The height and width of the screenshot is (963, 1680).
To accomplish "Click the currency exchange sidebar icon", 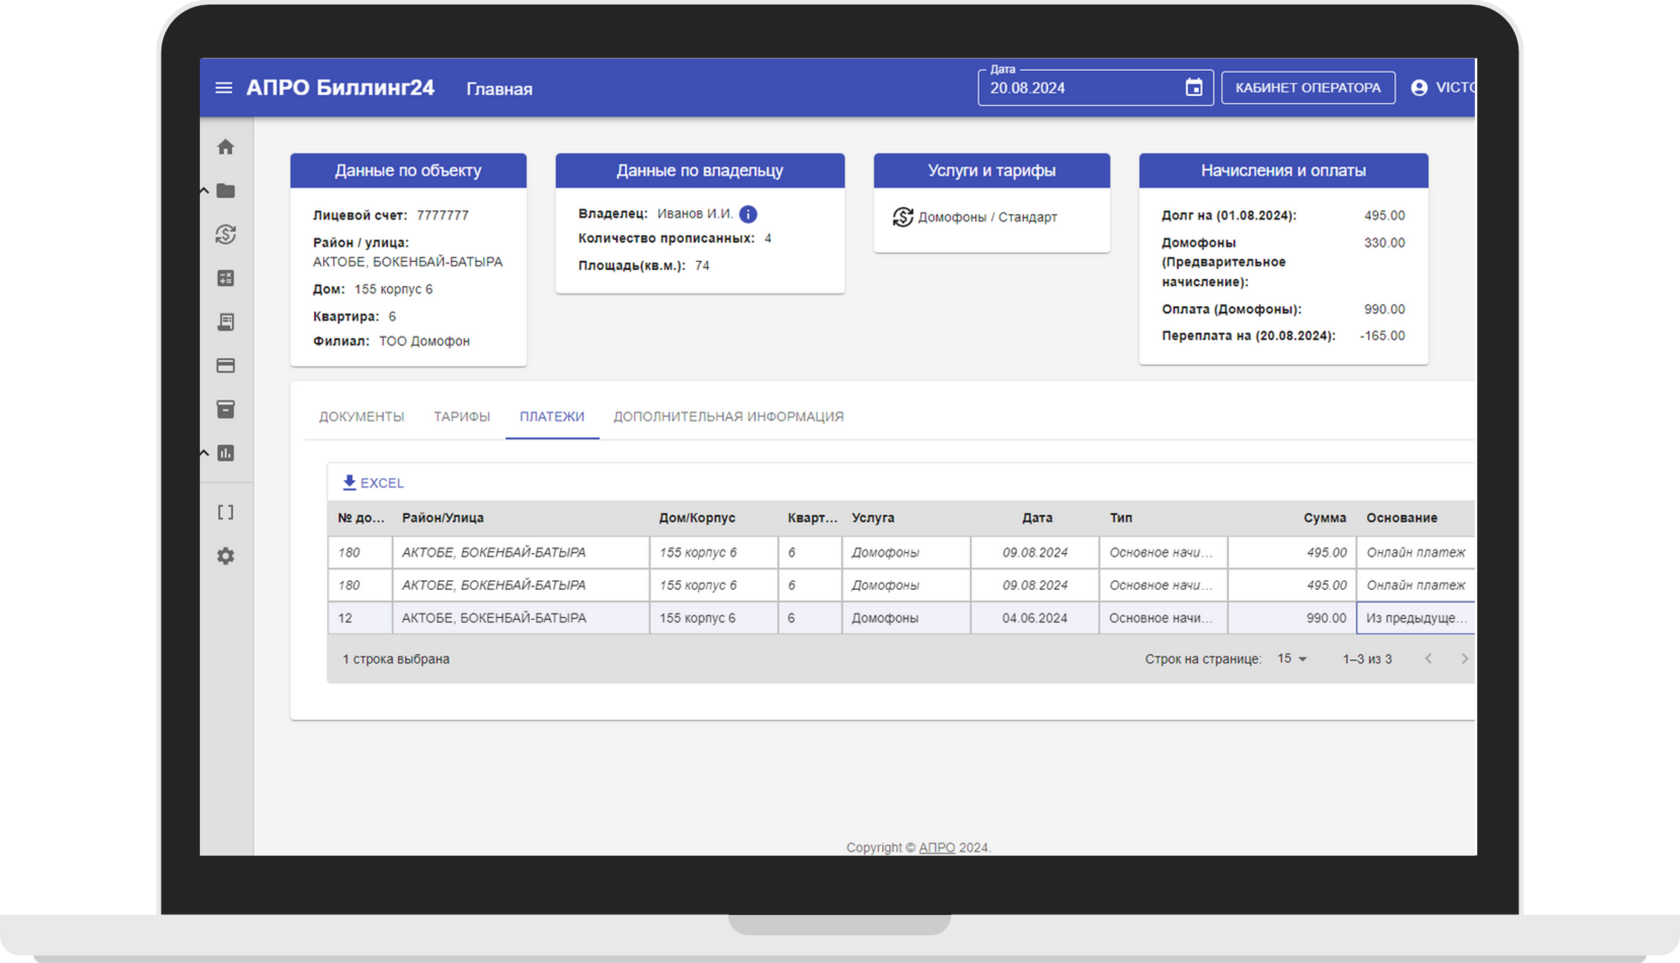I will (226, 234).
